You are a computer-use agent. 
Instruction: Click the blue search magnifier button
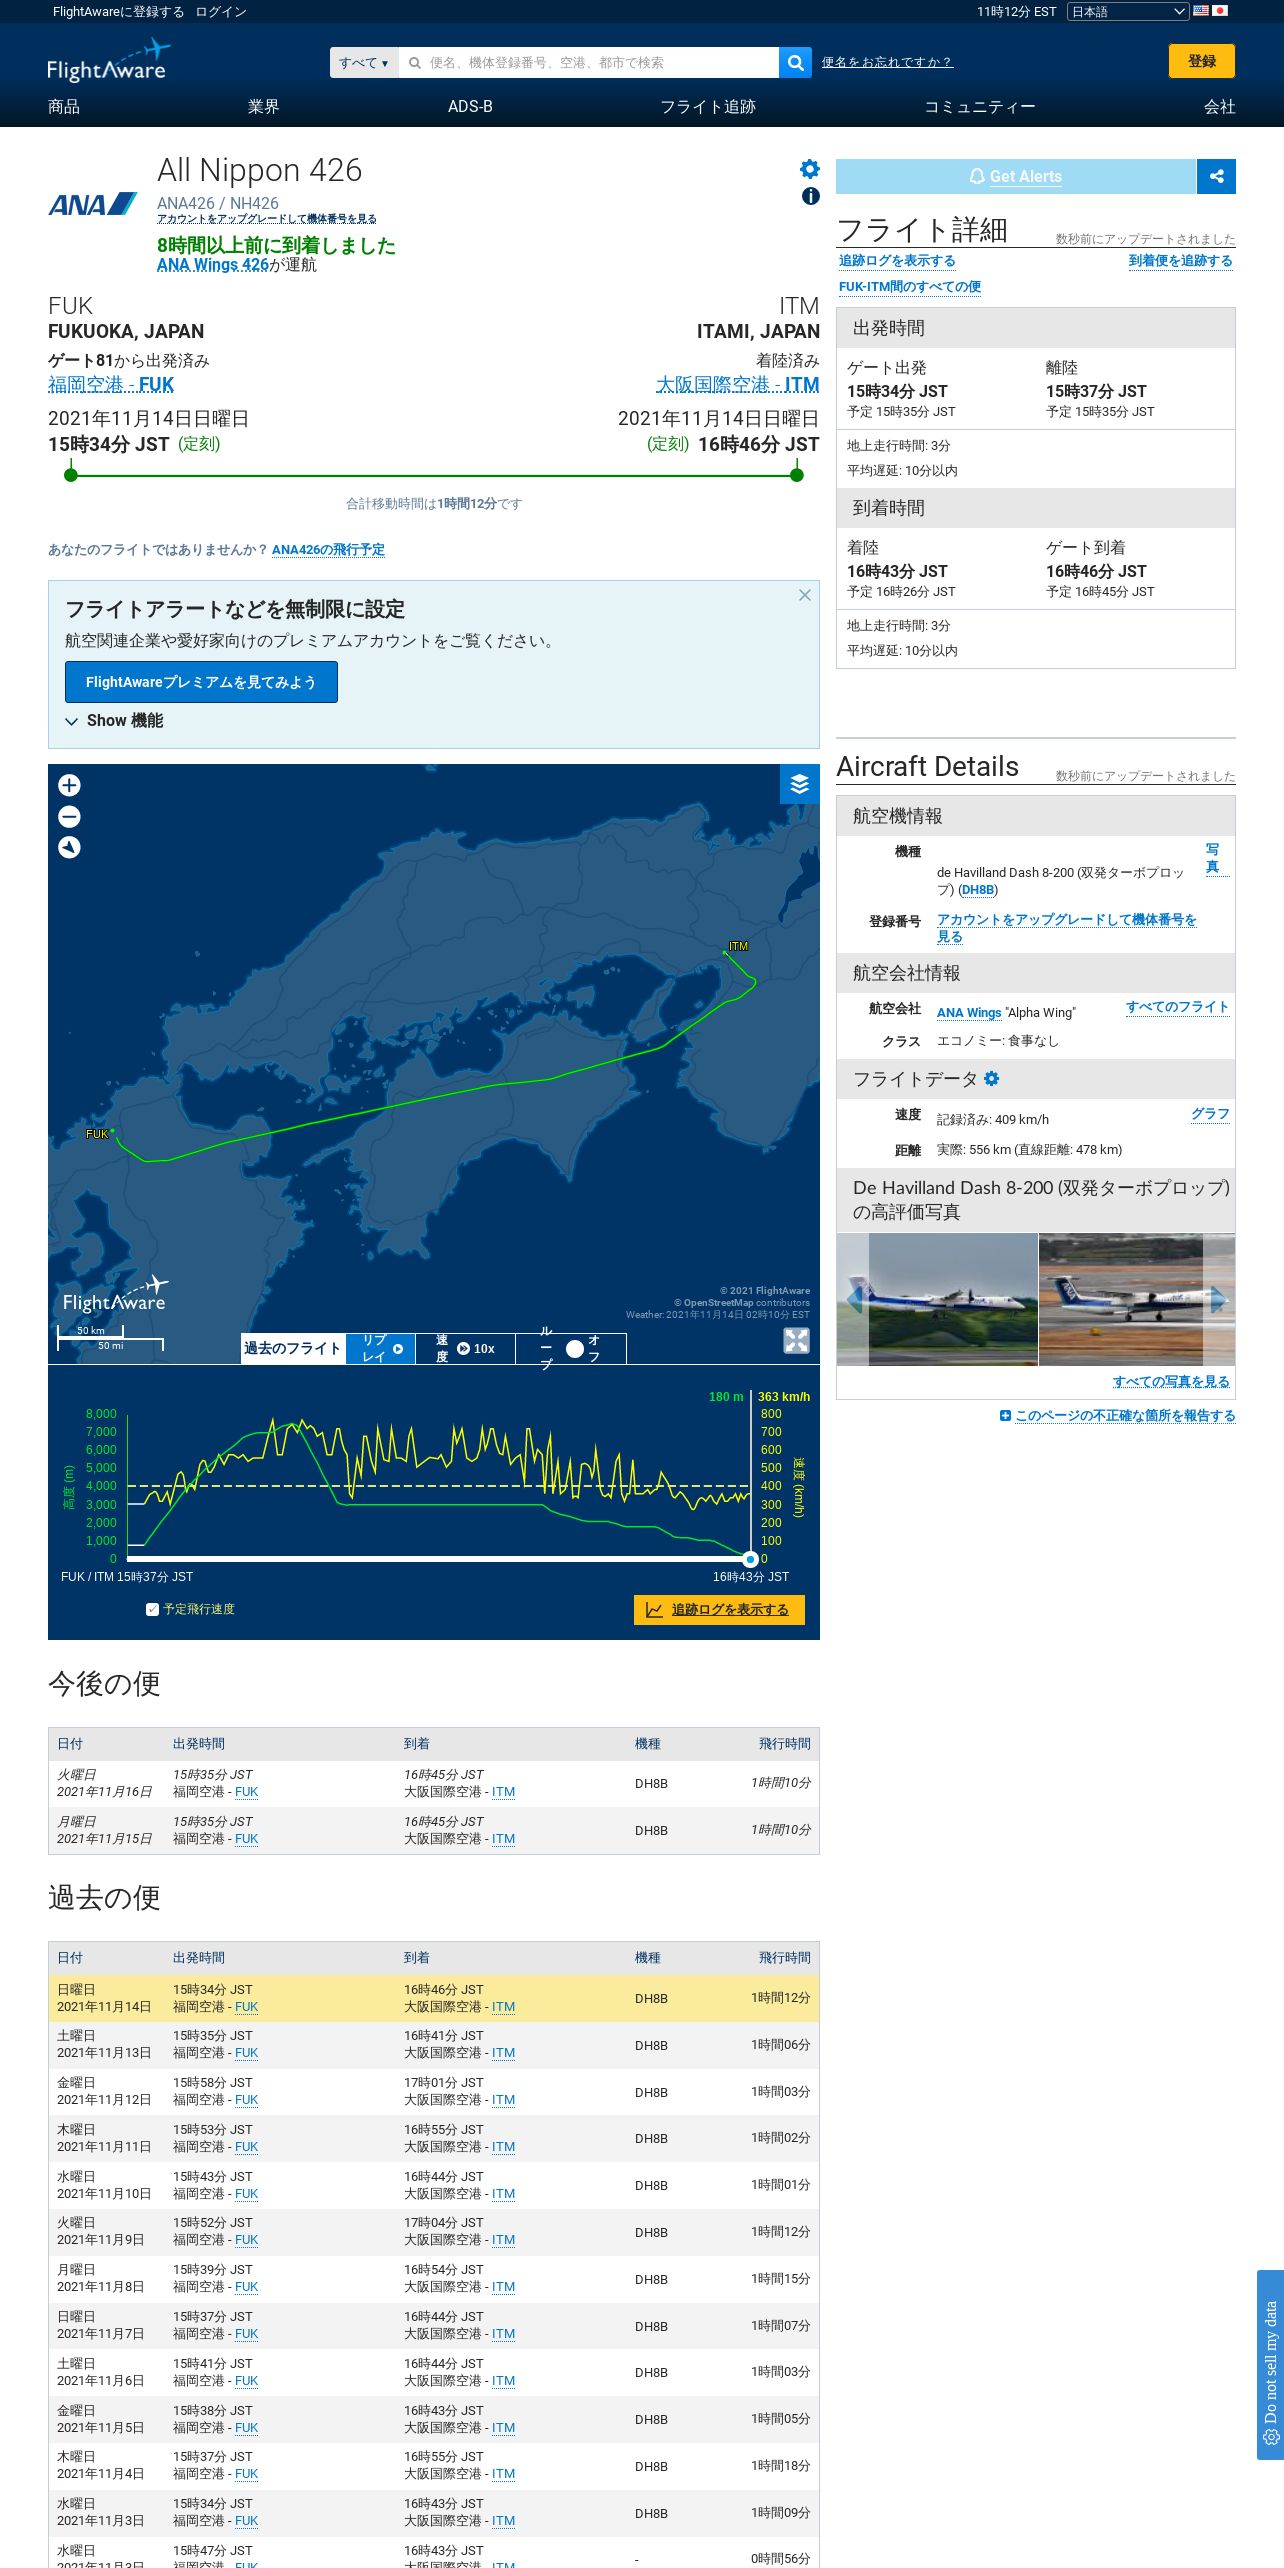click(x=795, y=62)
